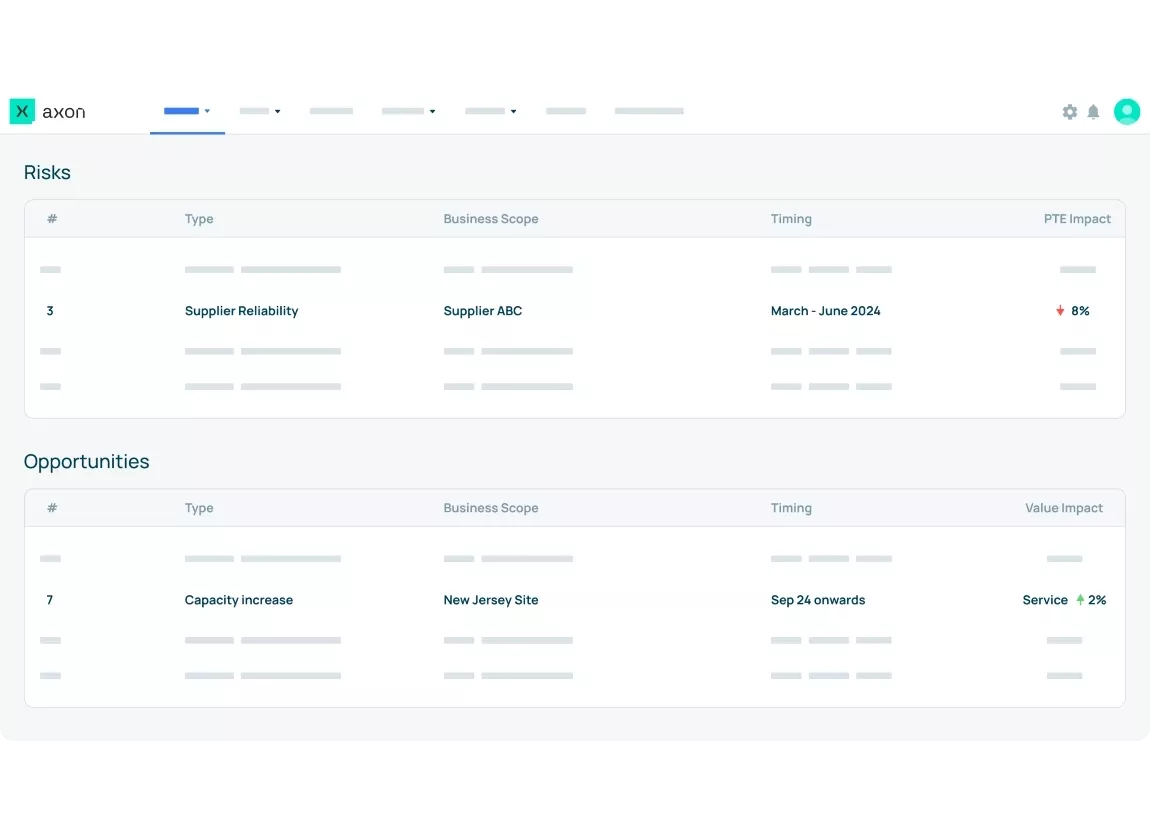Click the red down arrow beside 8%

pos(1060,311)
